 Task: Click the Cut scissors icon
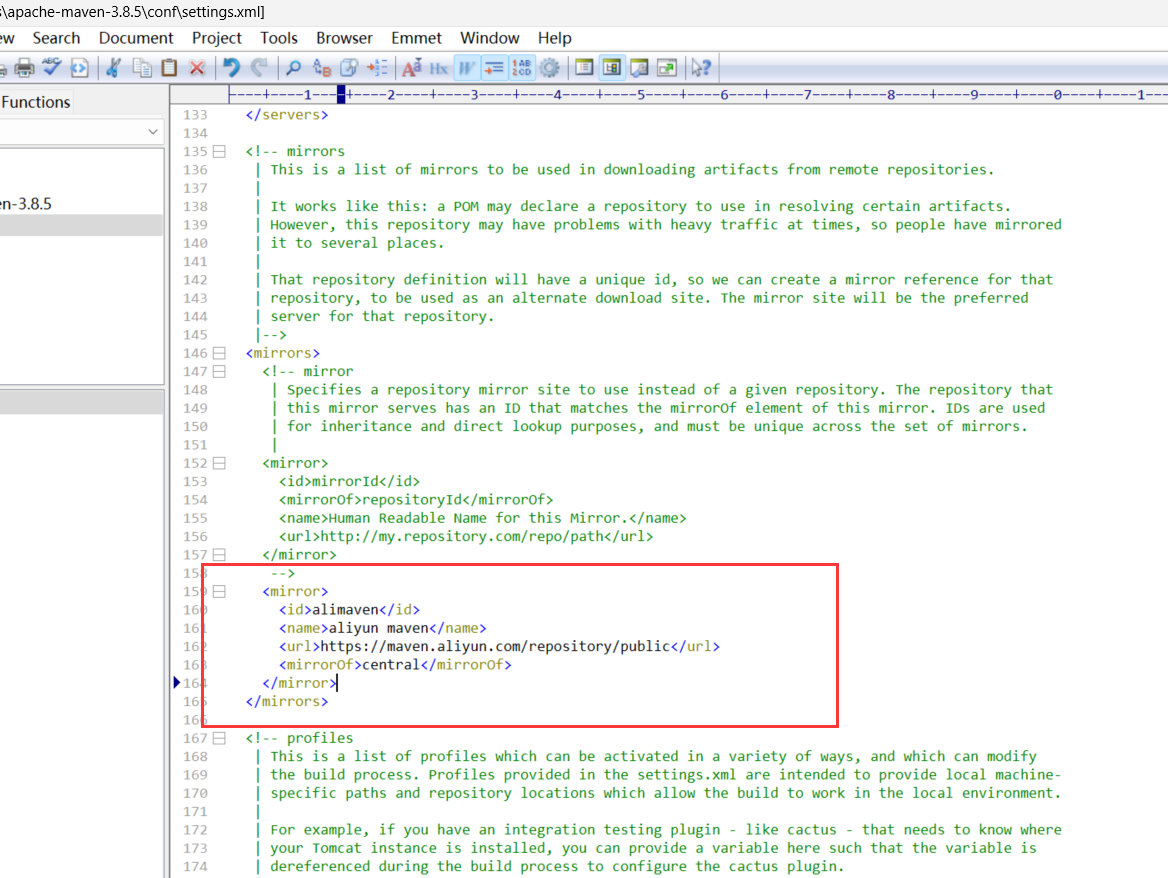pos(113,68)
